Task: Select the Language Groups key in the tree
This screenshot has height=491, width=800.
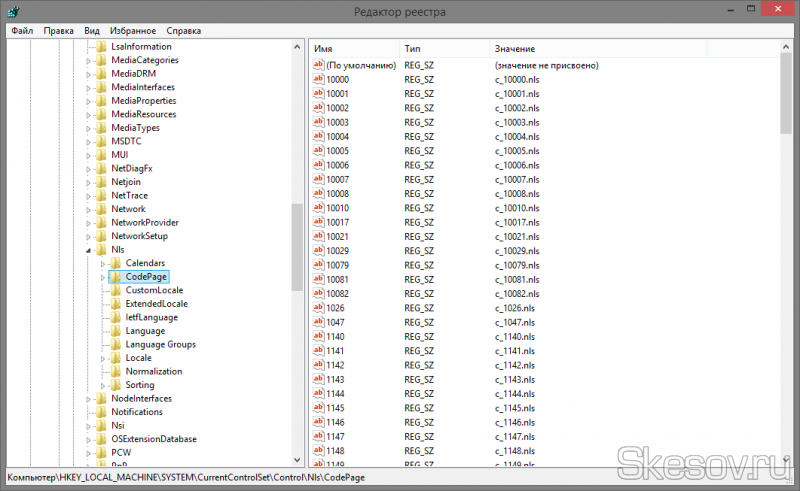Action: coord(160,344)
